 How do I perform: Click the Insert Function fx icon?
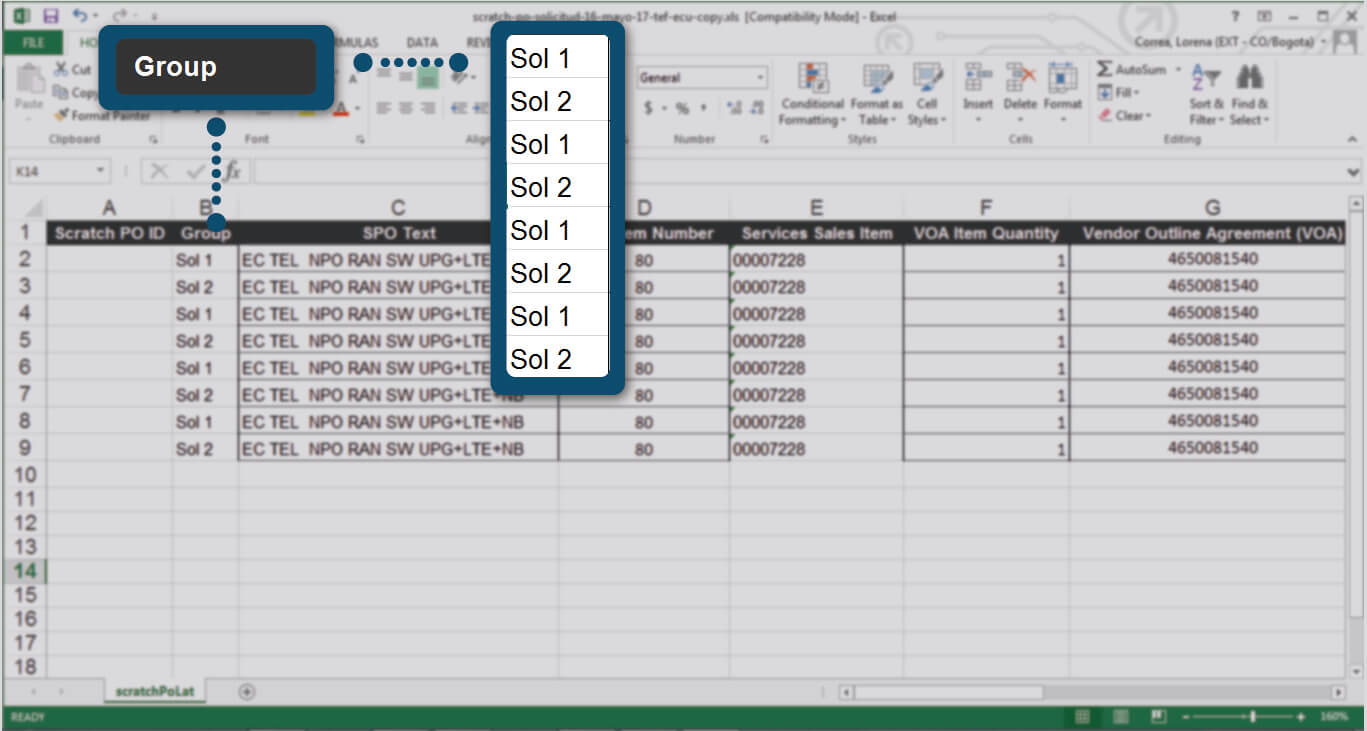click(x=232, y=171)
